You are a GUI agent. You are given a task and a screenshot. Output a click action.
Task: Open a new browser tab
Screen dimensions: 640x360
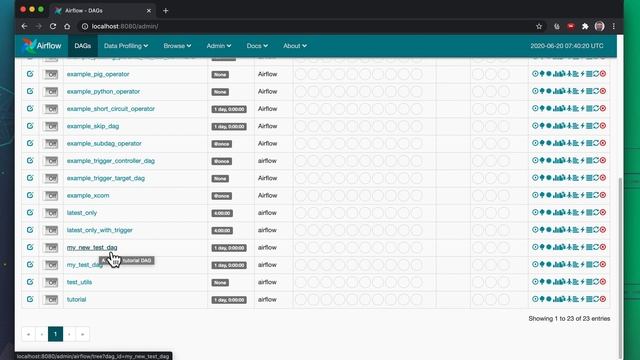click(x=165, y=11)
